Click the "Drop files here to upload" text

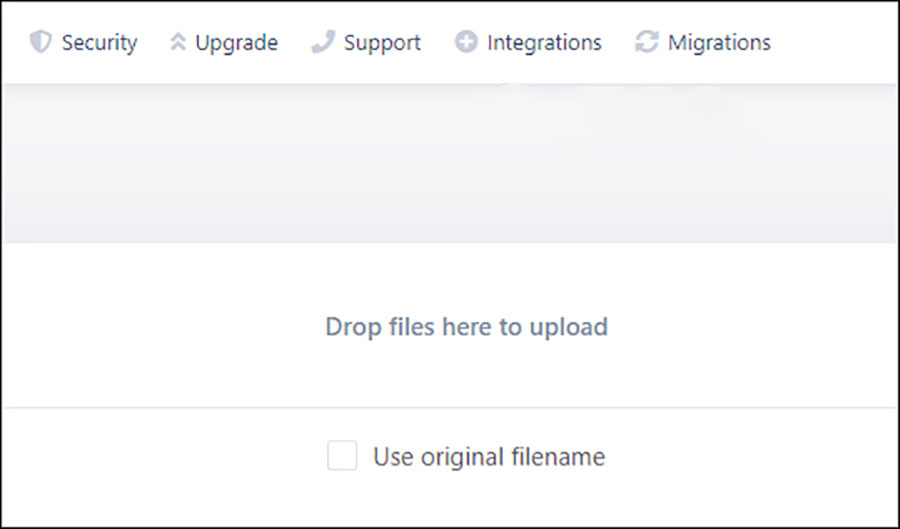point(466,327)
